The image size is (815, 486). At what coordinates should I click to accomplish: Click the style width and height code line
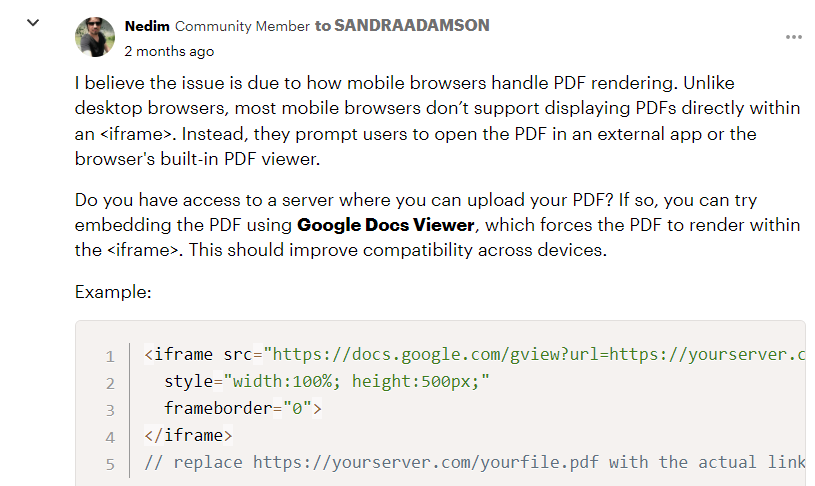(x=328, y=382)
